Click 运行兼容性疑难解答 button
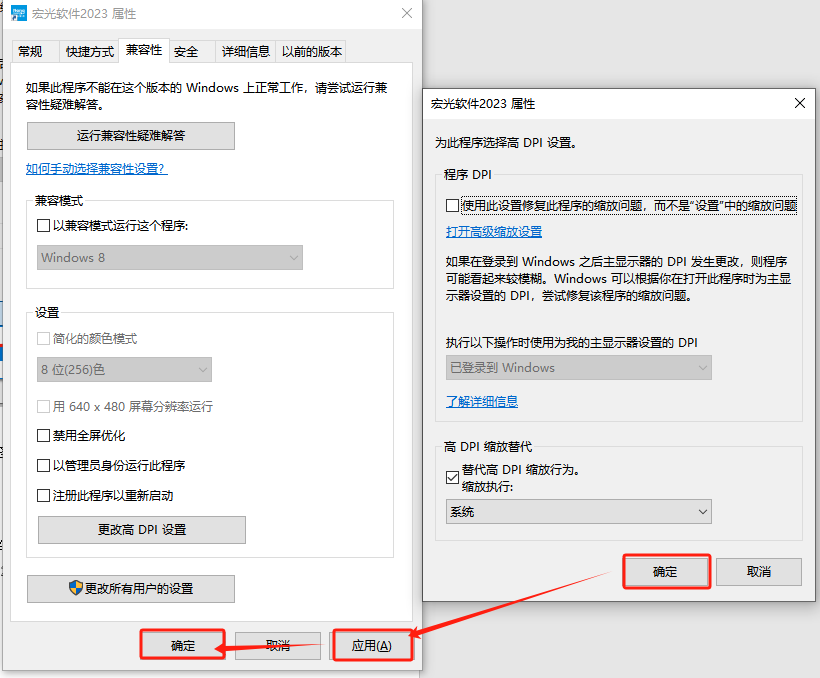 pyautogui.click(x=131, y=136)
